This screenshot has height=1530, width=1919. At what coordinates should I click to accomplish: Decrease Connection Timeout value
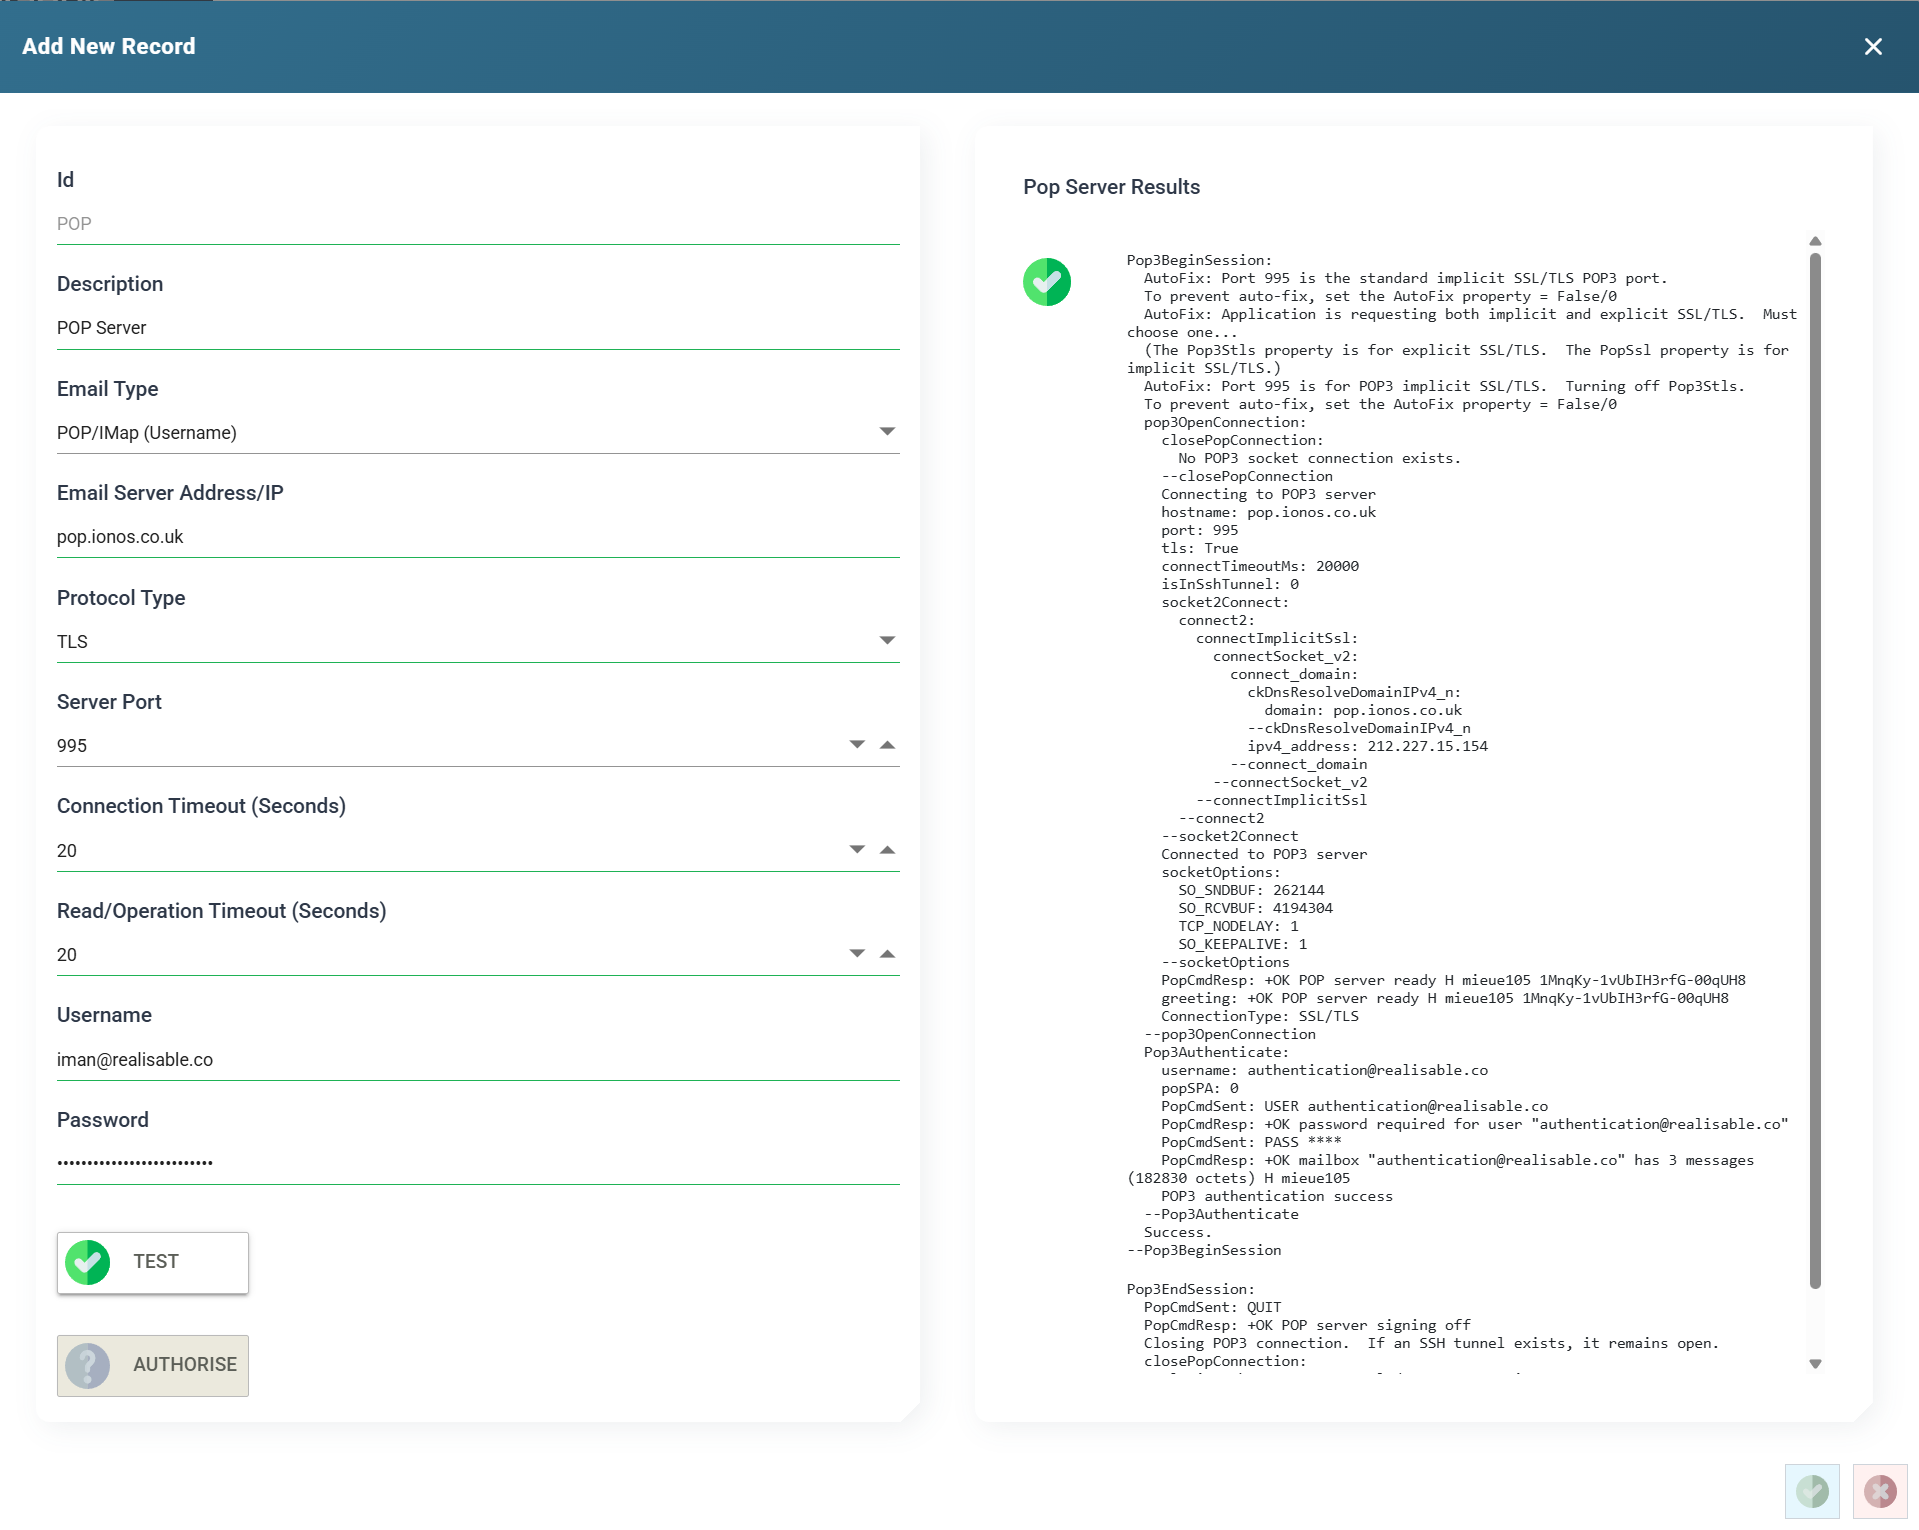tap(857, 850)
